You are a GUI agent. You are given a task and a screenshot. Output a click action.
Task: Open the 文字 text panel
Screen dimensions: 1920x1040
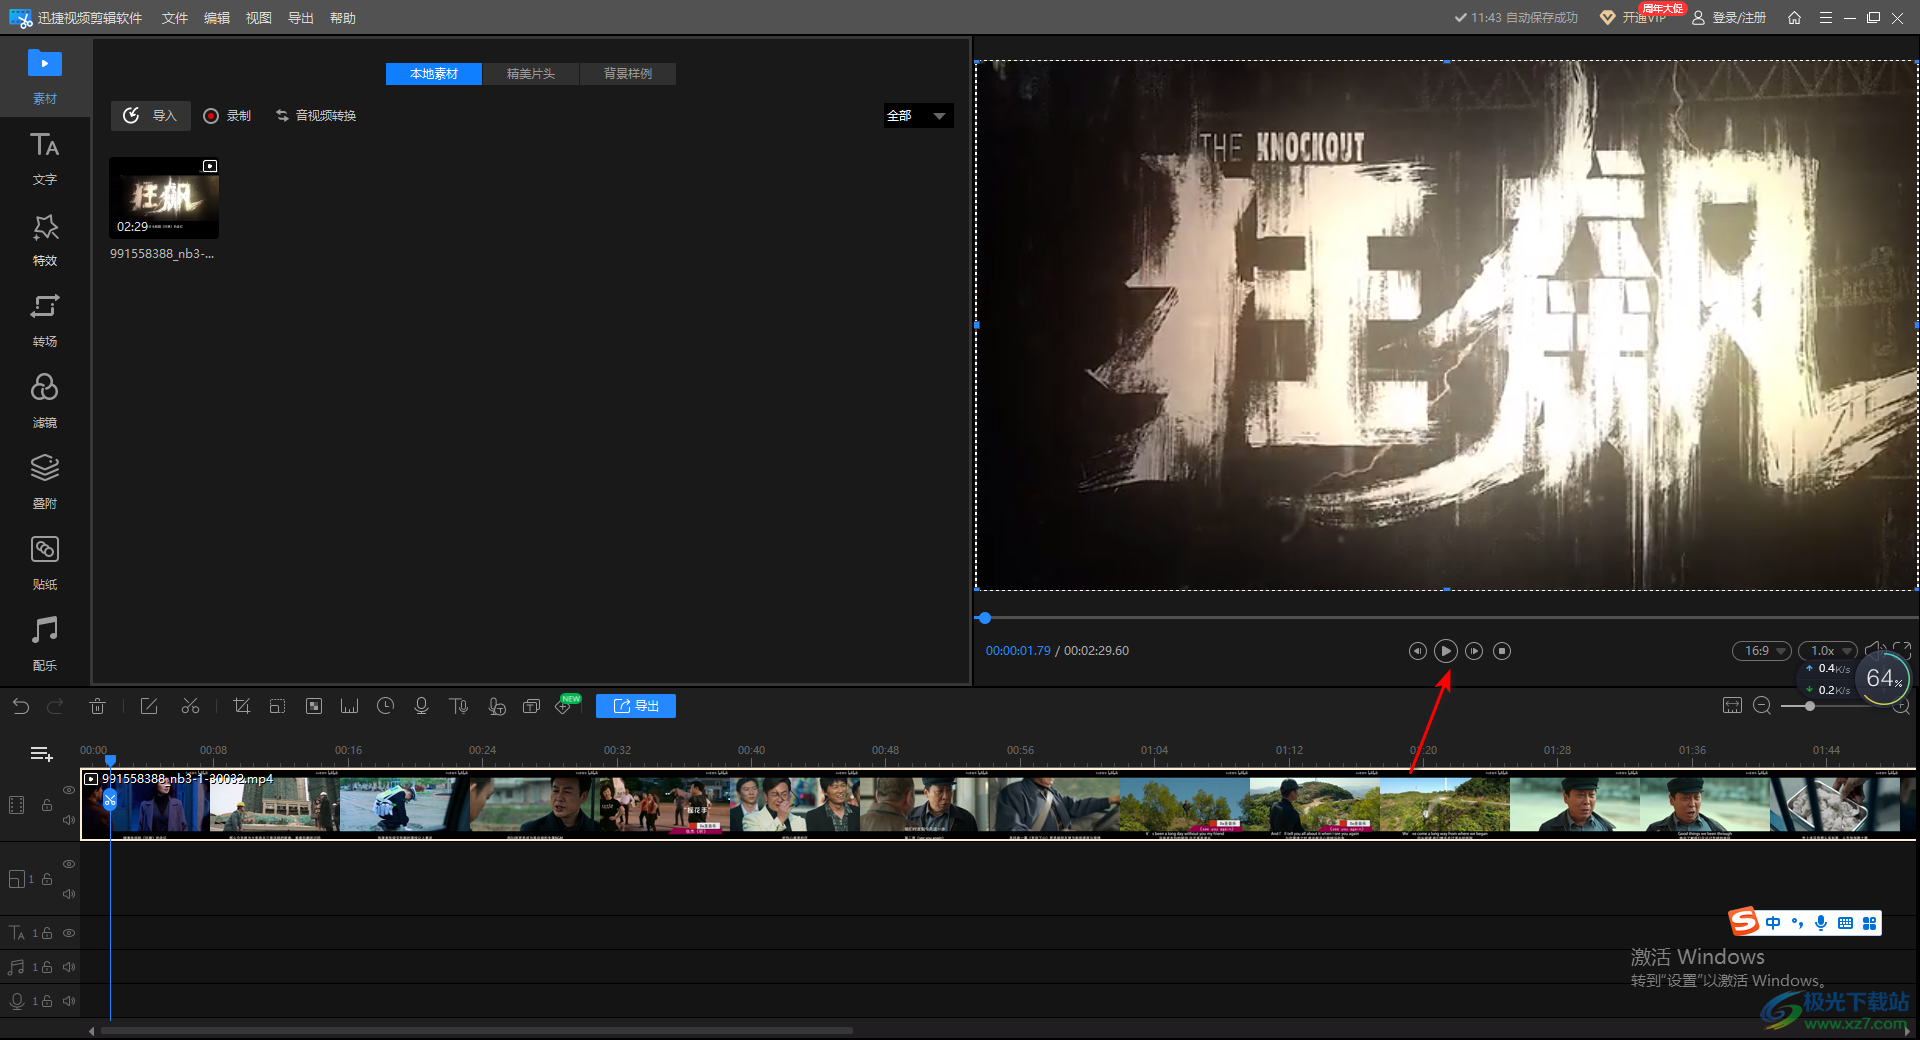pos(45,158)
